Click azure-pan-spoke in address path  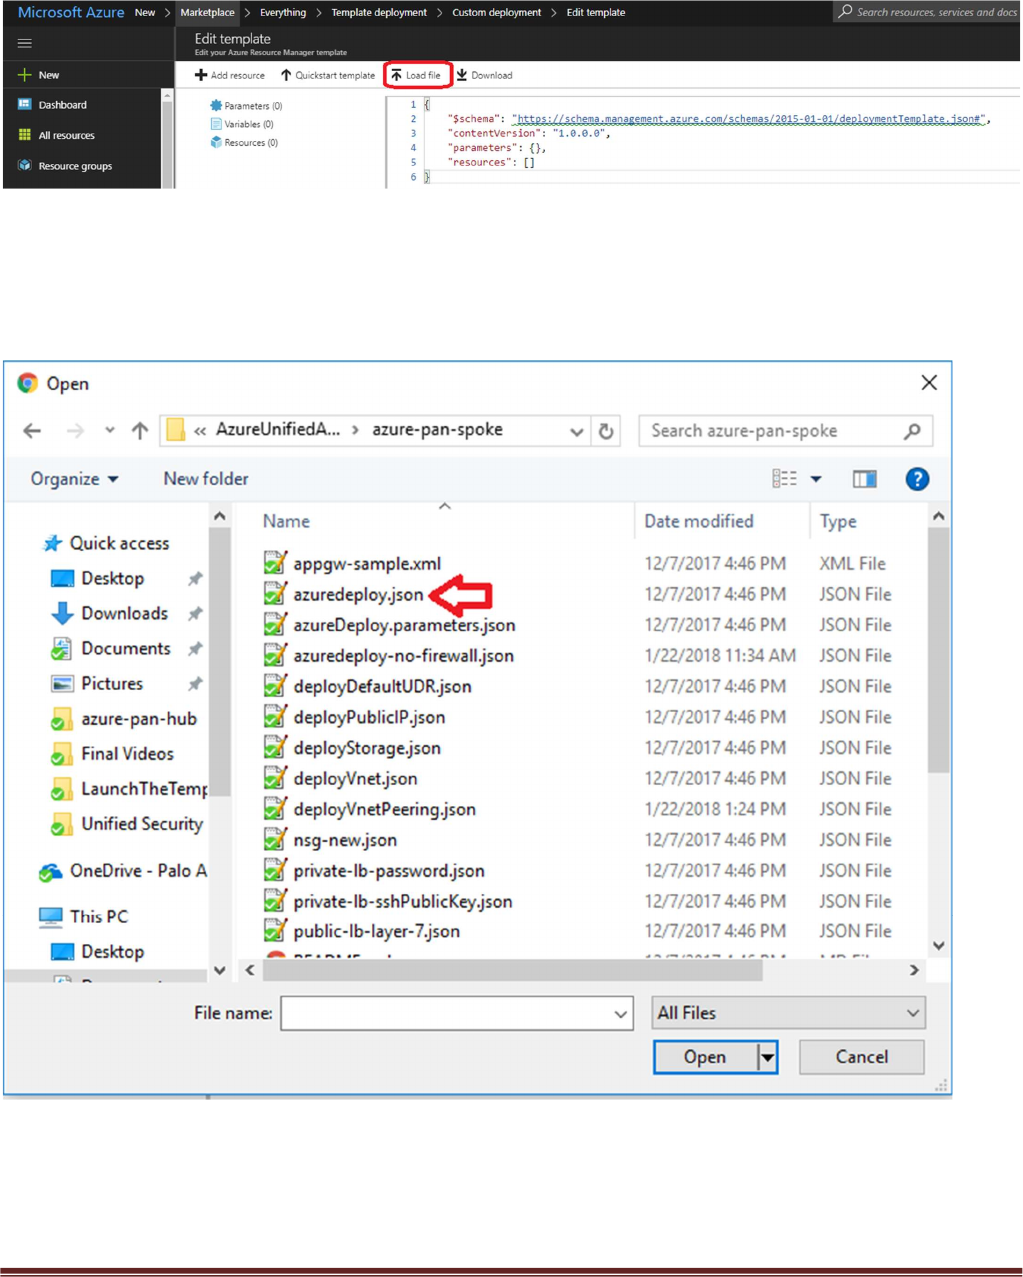(437, 430)
